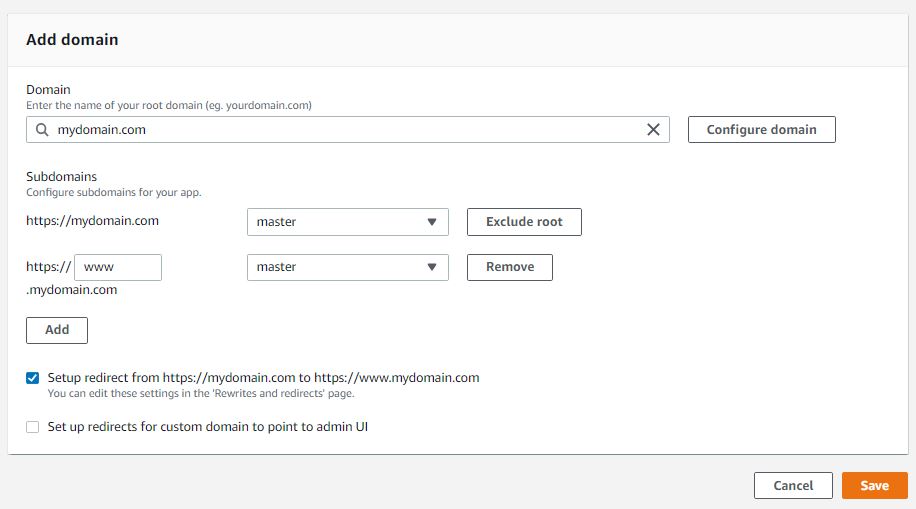Add a new subdomain with Add button

57,330
